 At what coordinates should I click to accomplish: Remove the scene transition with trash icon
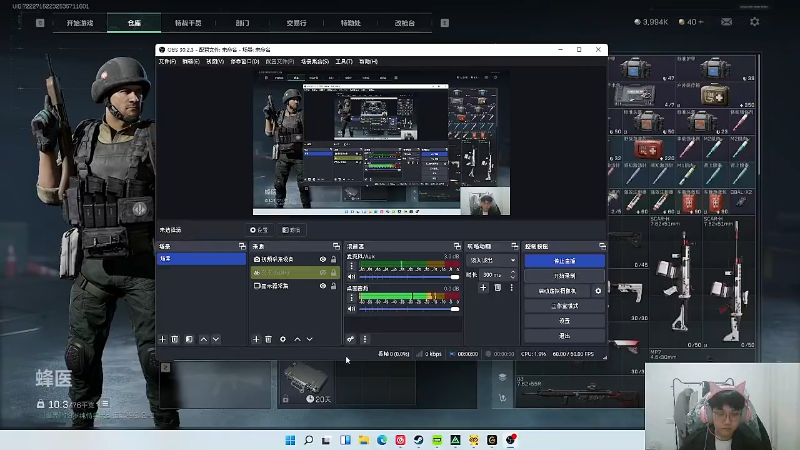point(497,288)
